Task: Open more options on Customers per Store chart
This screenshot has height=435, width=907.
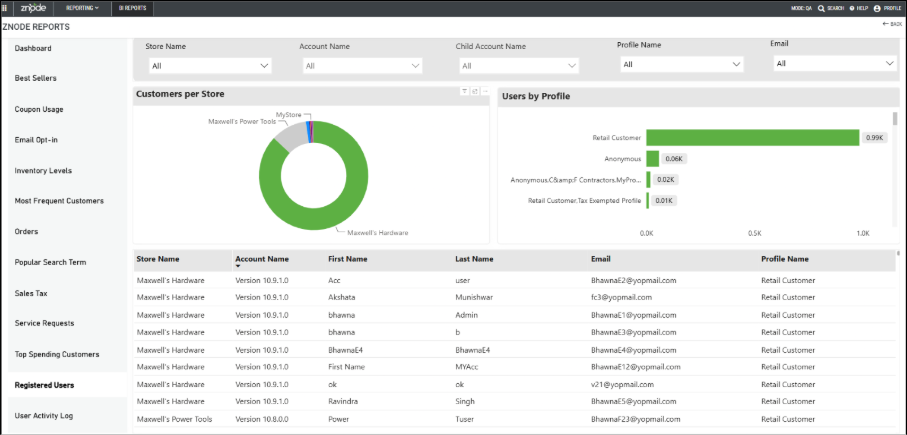Action: pos(485,91)
